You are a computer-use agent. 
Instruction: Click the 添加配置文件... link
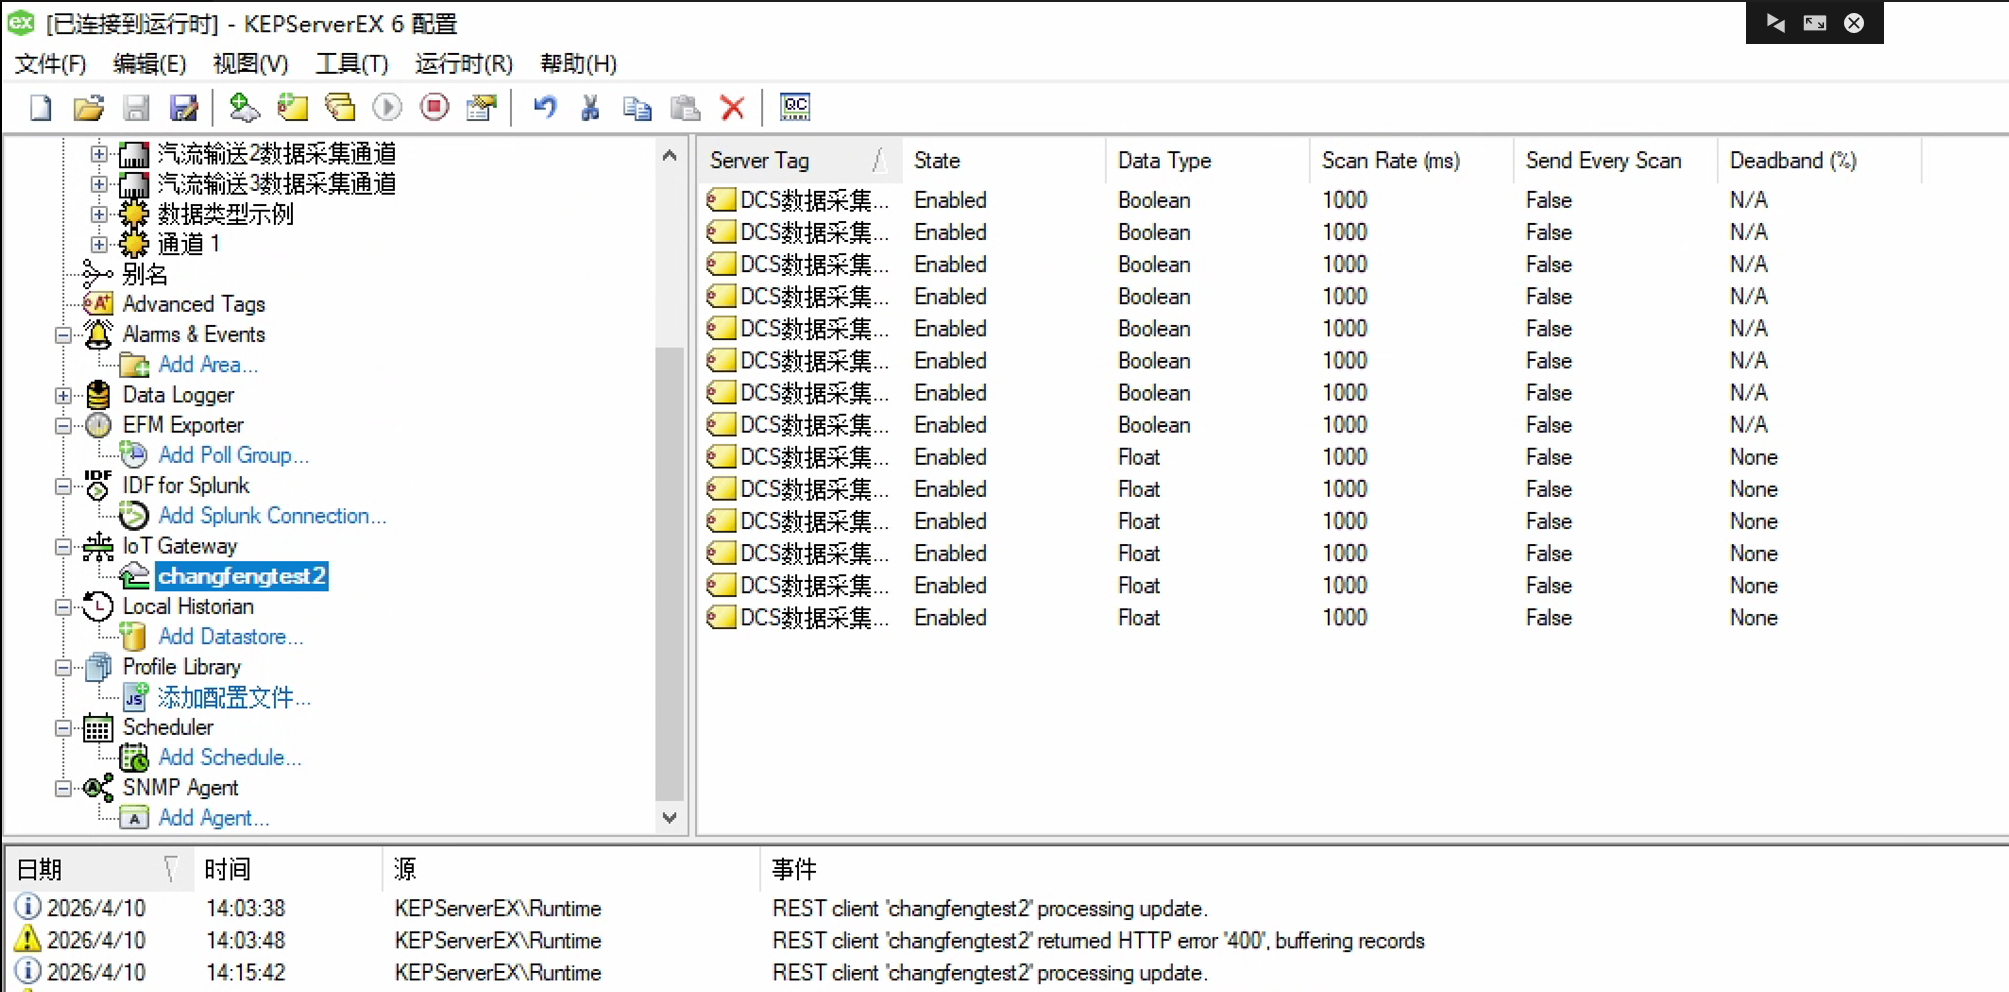[x=233, y=697]
